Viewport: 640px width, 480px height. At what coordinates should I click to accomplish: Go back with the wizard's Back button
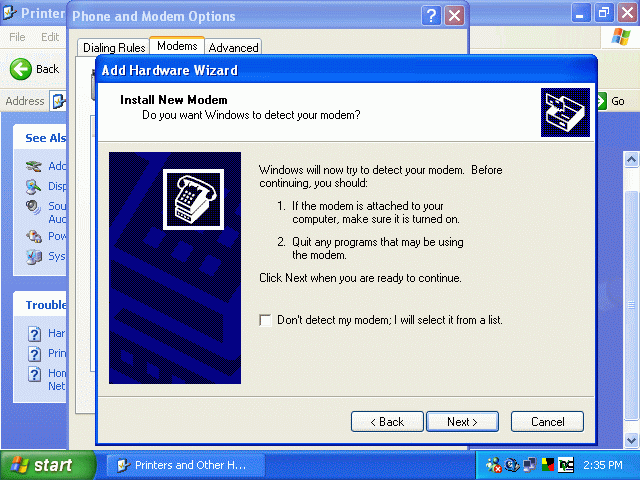(x=387, y=422)
